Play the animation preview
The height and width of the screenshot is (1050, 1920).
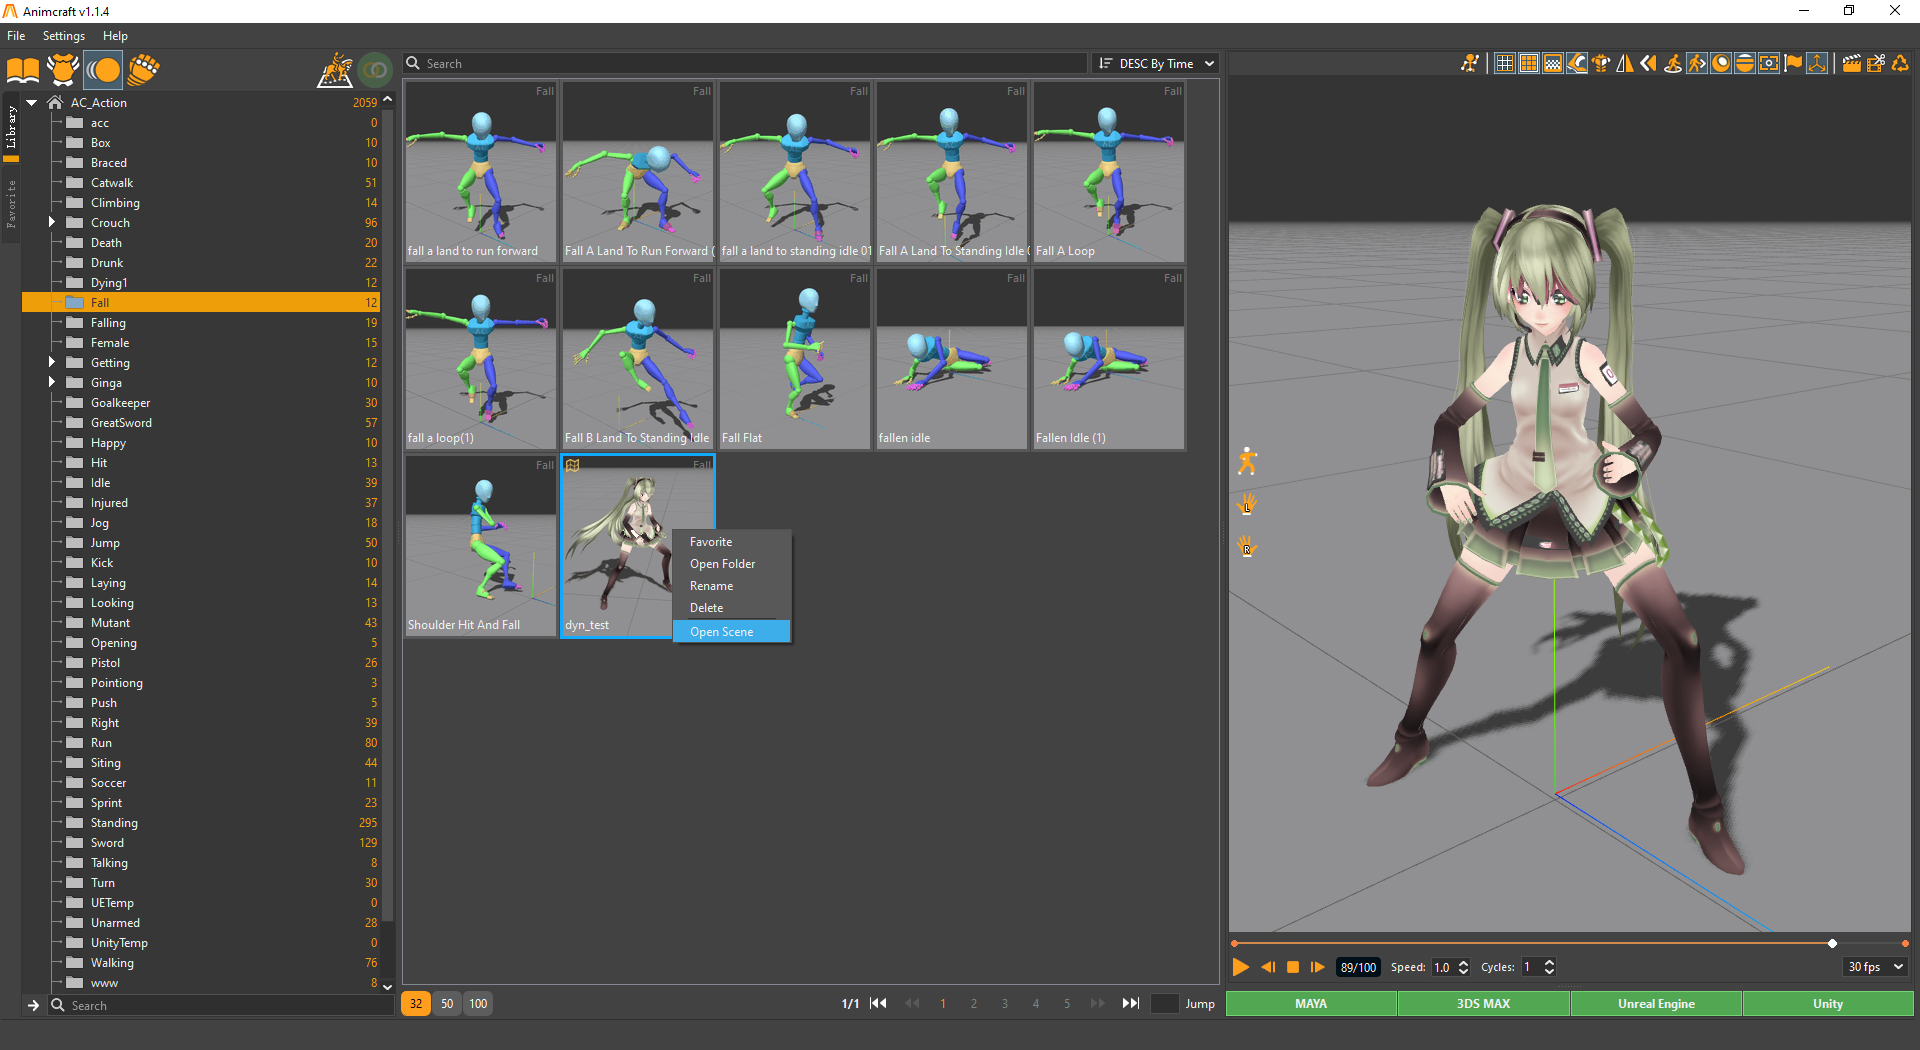(x=1241, y=967)
